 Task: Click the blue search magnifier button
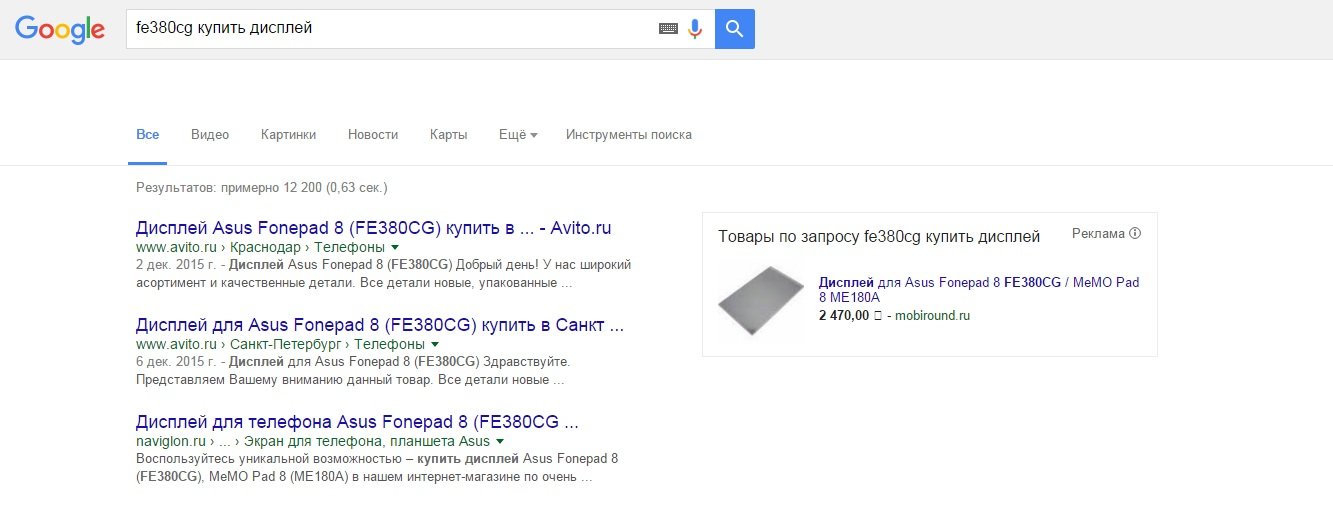tap(735, 29)
